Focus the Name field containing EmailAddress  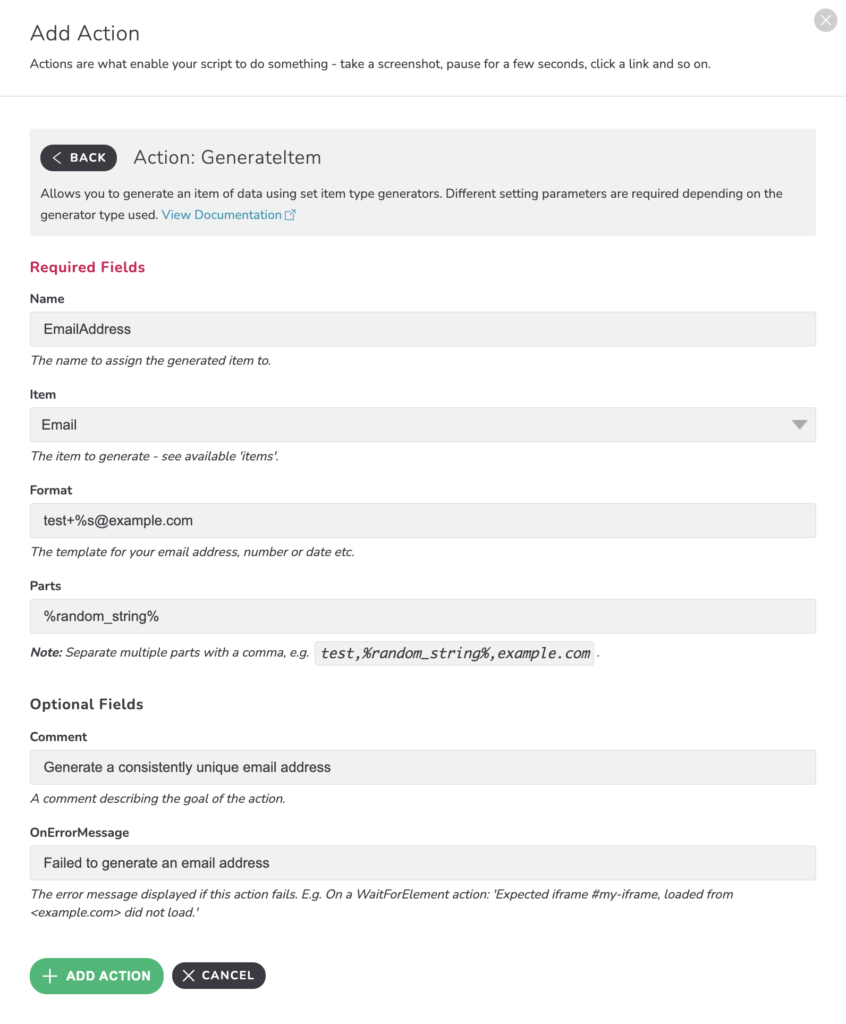[423, 329]
